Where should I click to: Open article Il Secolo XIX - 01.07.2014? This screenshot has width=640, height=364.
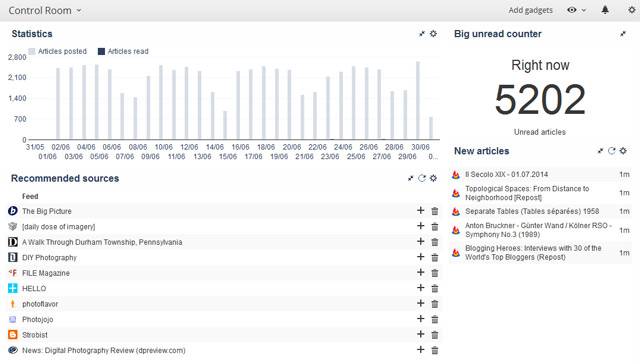click(x=507, y=175)
